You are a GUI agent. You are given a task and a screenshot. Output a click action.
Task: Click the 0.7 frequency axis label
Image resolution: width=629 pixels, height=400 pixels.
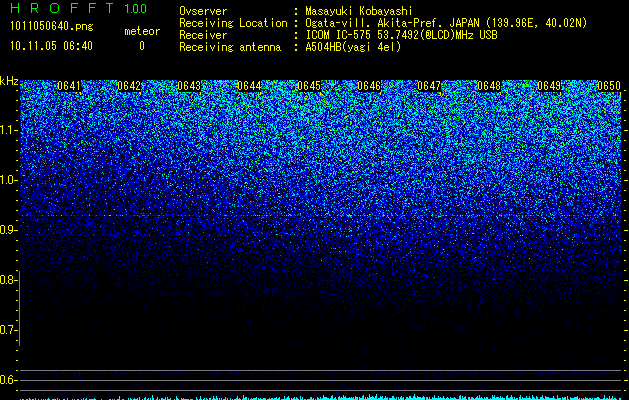(x=8, y=330)
